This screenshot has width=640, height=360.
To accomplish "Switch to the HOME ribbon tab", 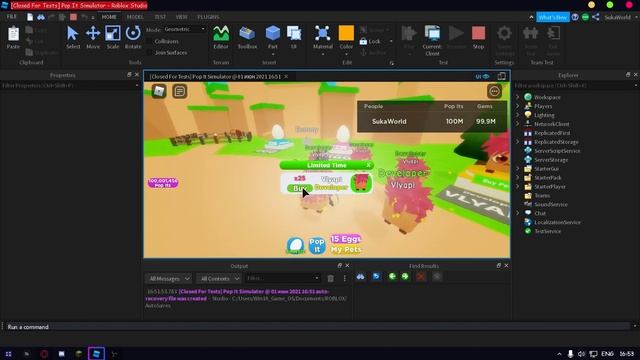I will click(x=109, y=17).
